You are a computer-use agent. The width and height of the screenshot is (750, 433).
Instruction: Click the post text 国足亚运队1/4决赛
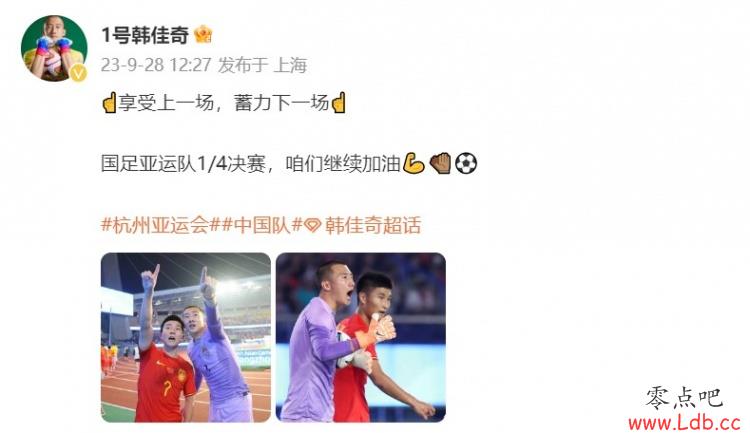click(183, 164)
